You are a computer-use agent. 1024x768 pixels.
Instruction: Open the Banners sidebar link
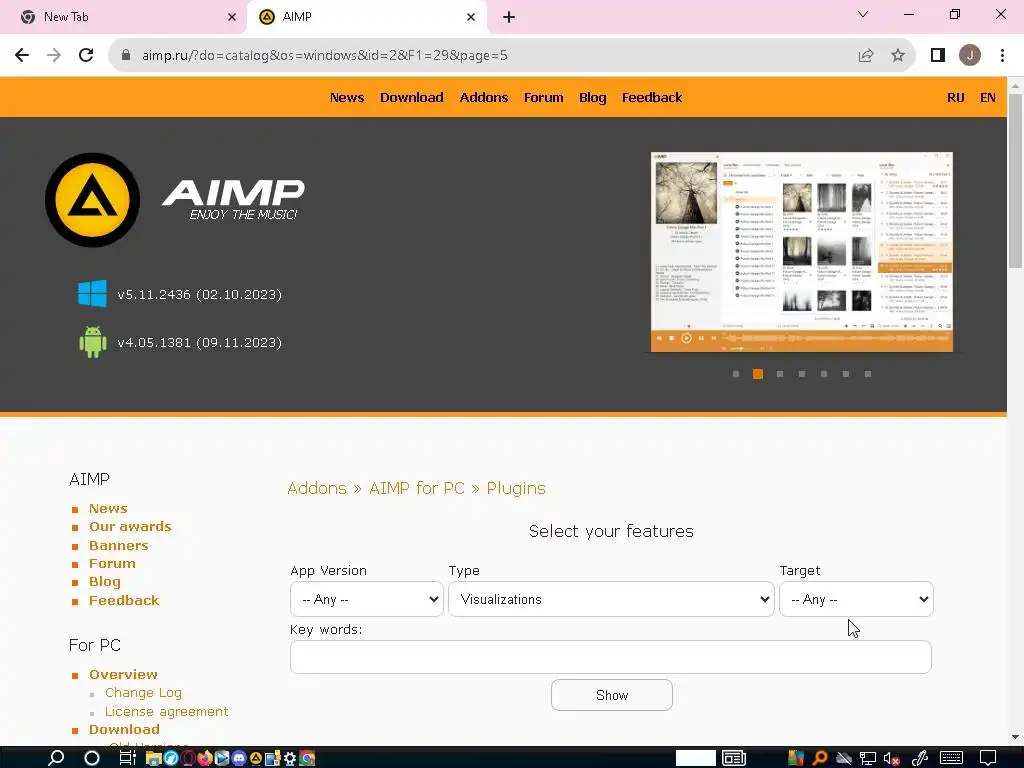click(x=119, y=545)
